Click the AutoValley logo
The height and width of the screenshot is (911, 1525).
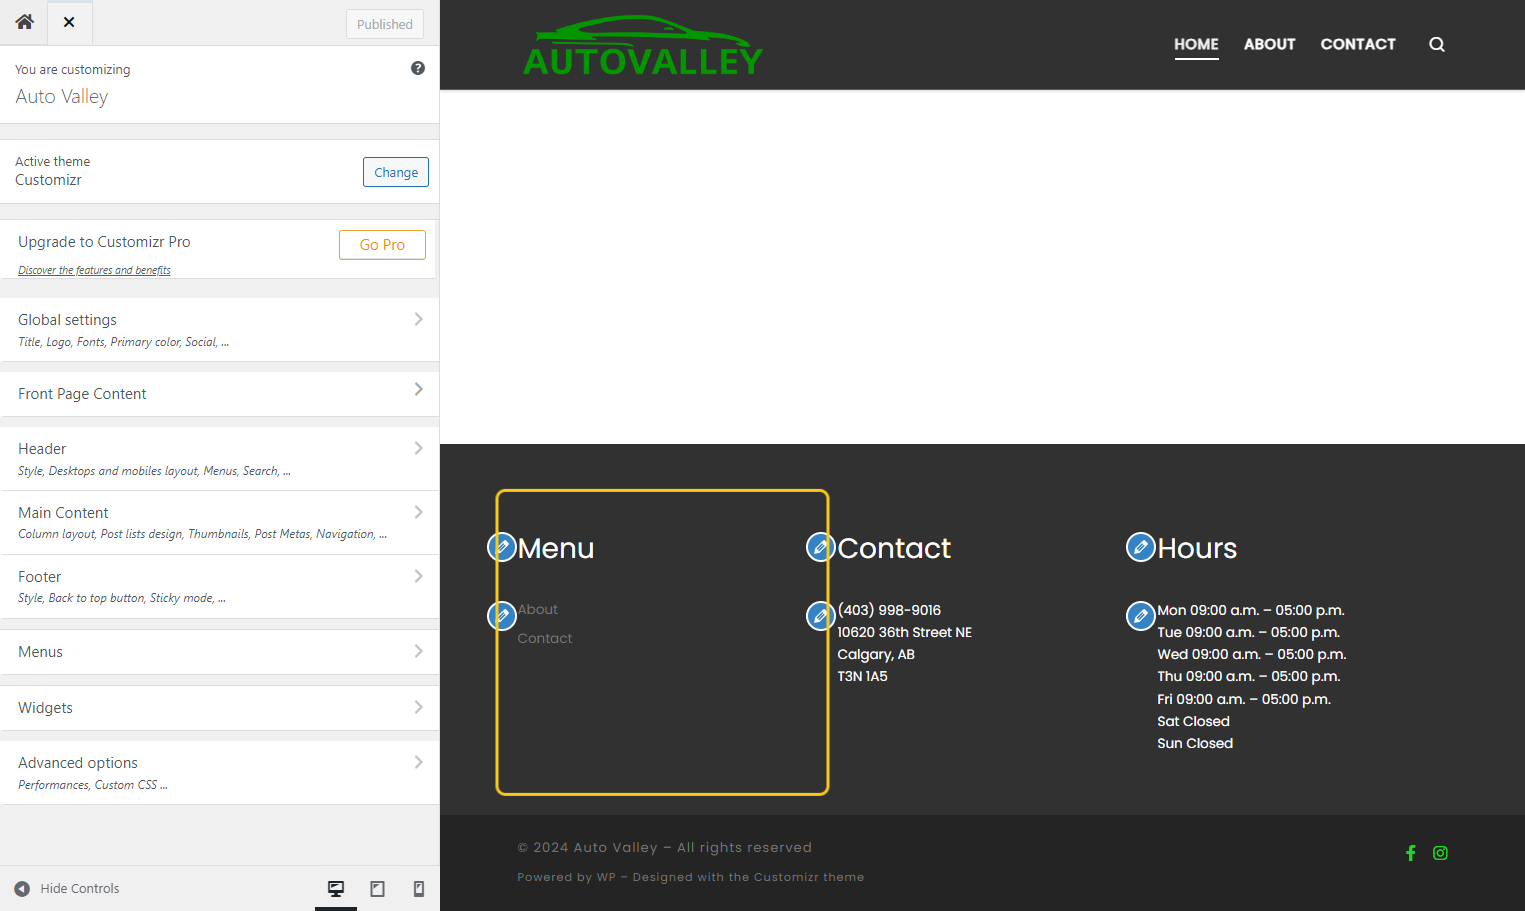[x=643, y=46]
